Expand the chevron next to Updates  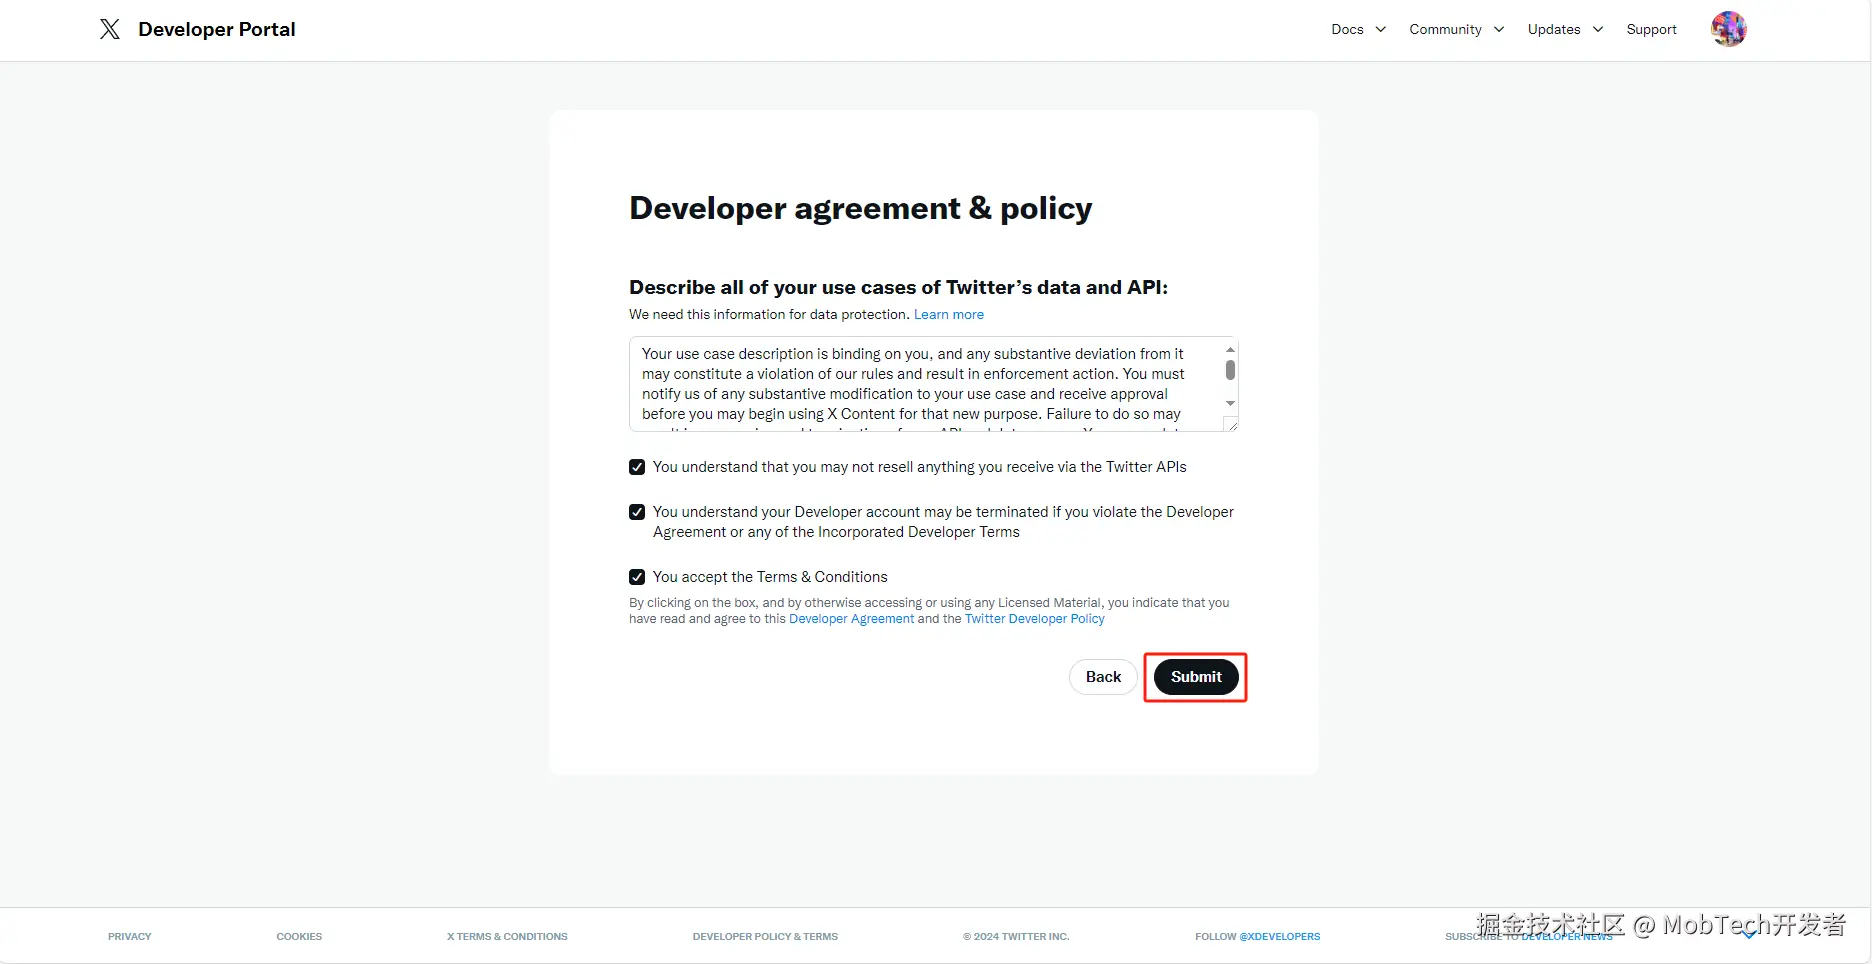1598,29
